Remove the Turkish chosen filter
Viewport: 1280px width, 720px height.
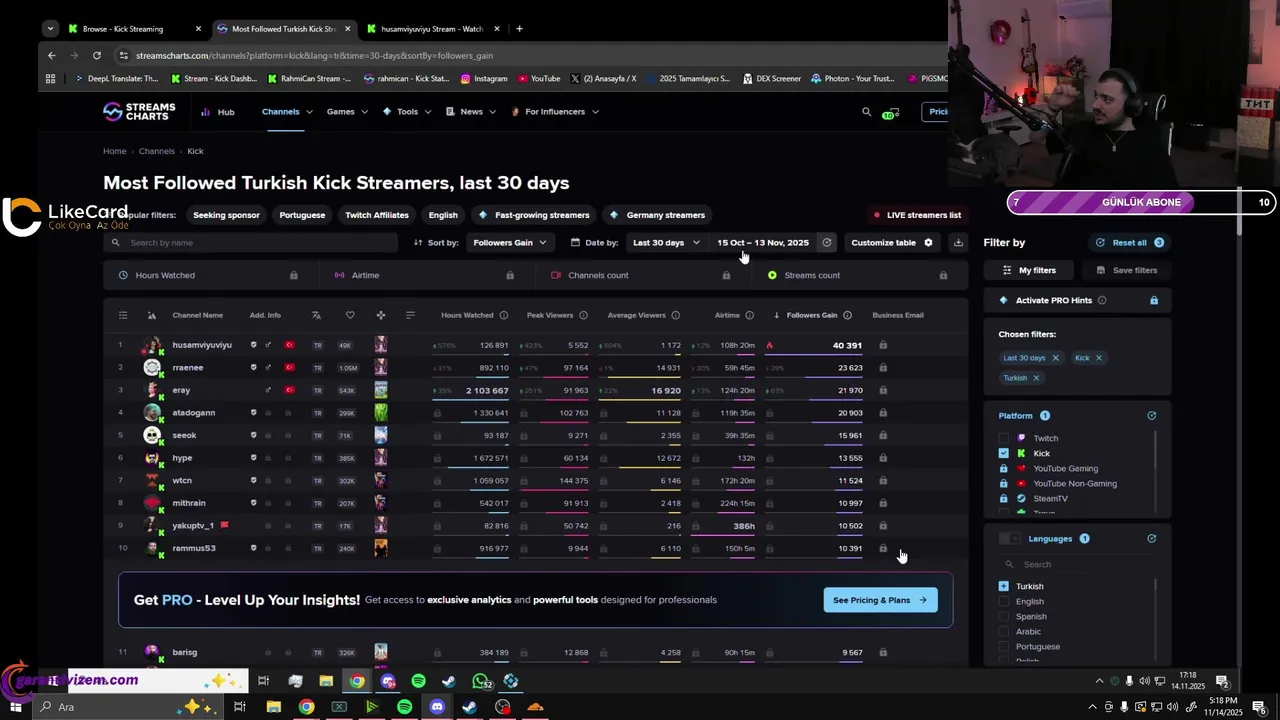[1036, 378]
